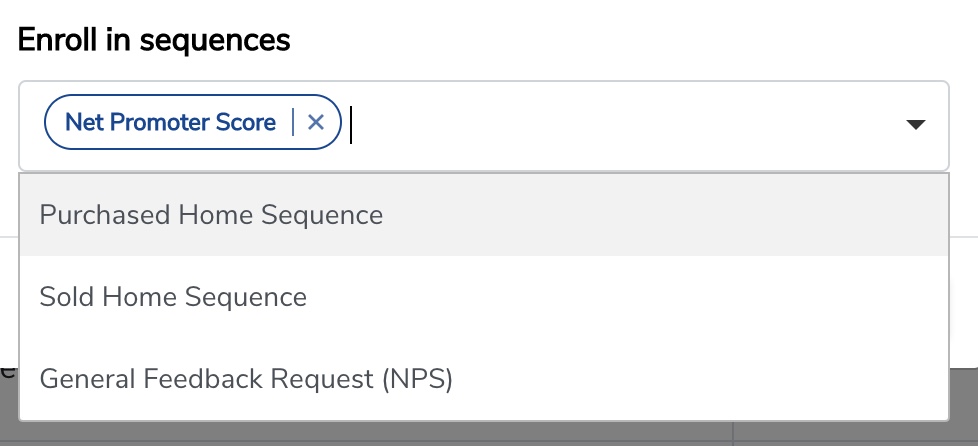The width and height of the screenshot is (978, 446).
Task: Focus the sequences search input field
Action: coord(600,125)
